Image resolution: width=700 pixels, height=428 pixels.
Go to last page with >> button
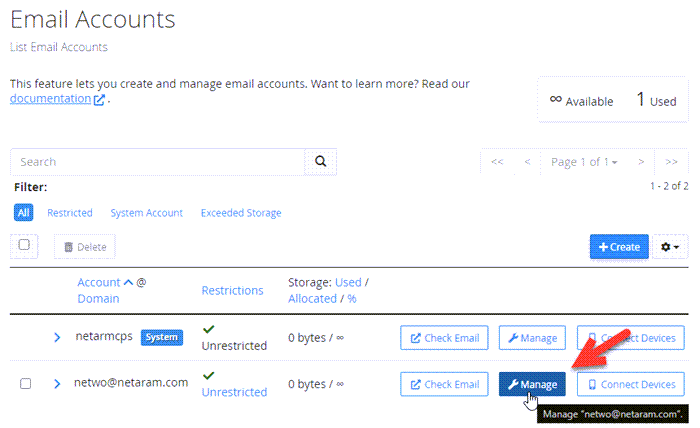point(671,162)
